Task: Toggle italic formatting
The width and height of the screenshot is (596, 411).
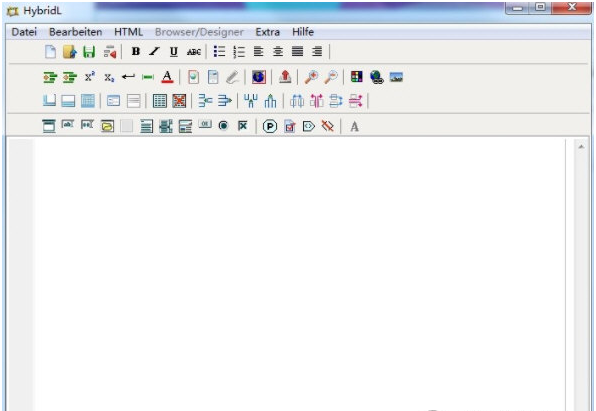Action: point(154,51)
